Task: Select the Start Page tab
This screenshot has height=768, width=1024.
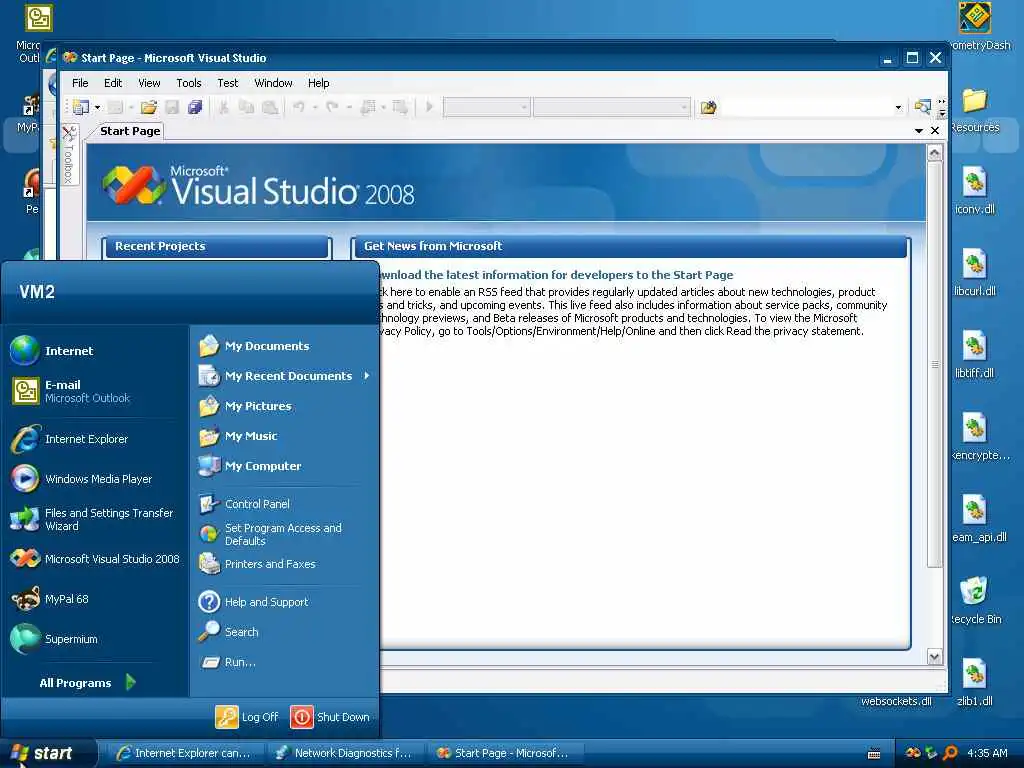Action: point(130,131)
